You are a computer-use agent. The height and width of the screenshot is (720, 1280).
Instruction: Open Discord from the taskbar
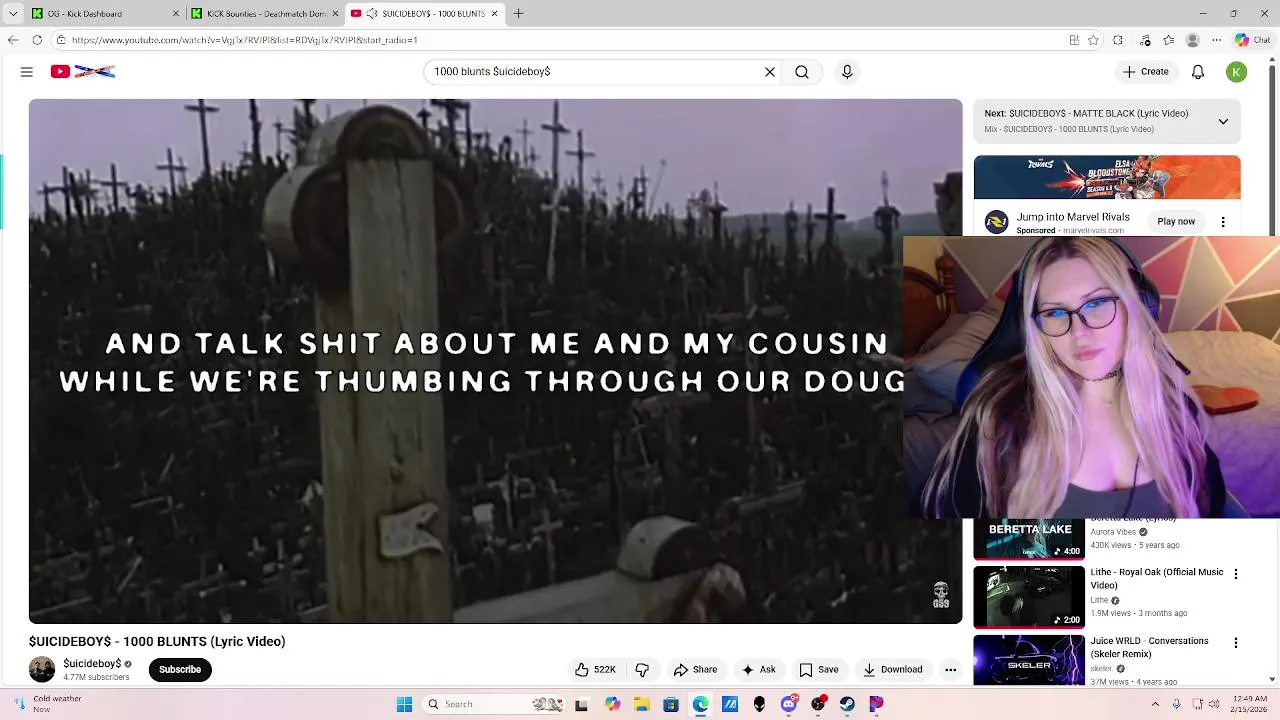click(789, 704)
